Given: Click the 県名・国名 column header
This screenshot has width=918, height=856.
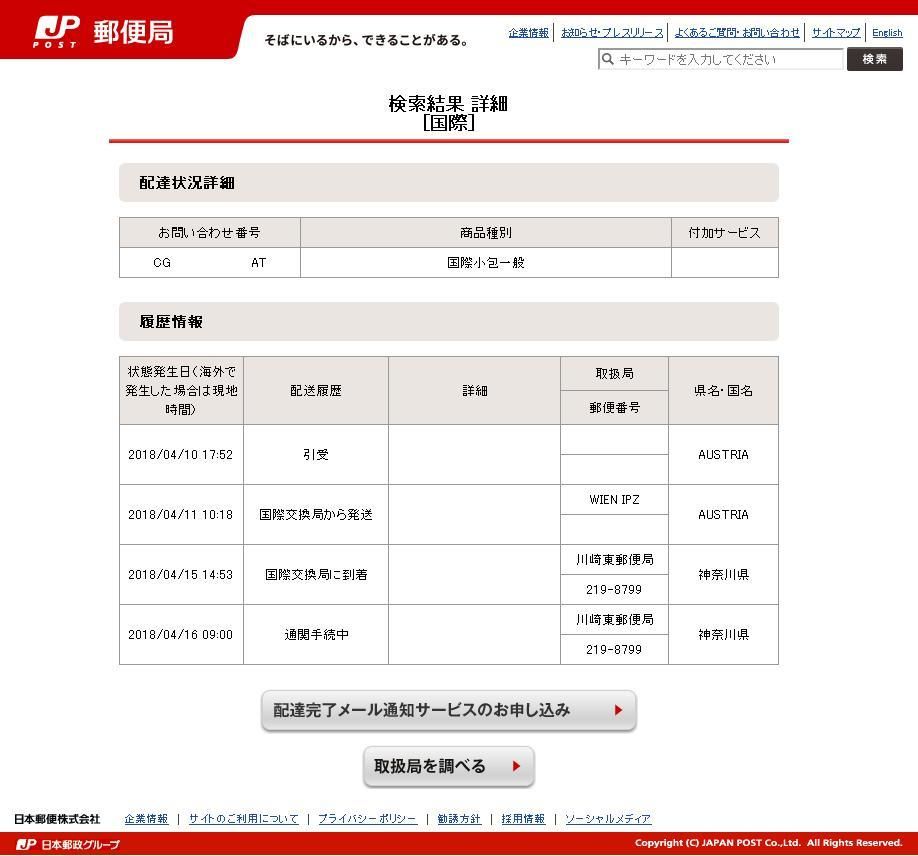Looking at the screenshot, I should (724, 391).
